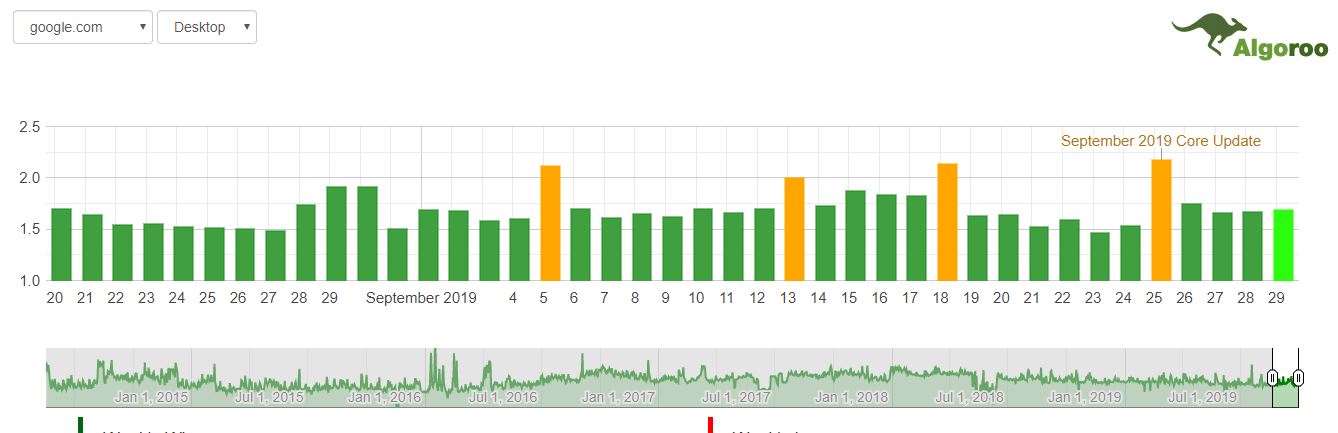Viewport: 1338px width, 433px height.
Task: Click the 'September 2019 Core Update' annotation label
Action: (1161, 141)
